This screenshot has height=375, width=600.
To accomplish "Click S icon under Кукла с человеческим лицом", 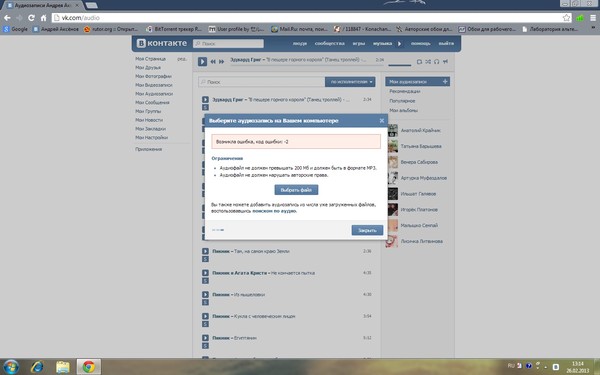I will click(205, 324).
